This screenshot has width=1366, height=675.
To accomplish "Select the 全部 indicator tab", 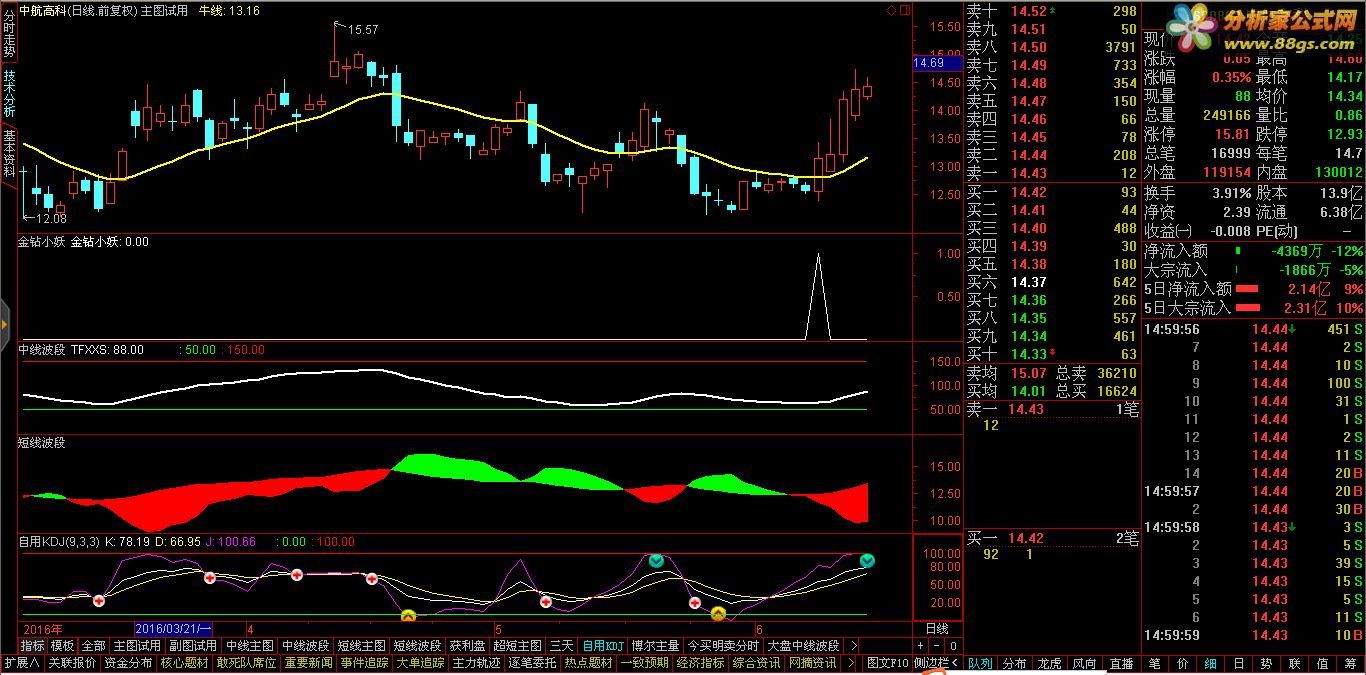I will coord(93,646).
